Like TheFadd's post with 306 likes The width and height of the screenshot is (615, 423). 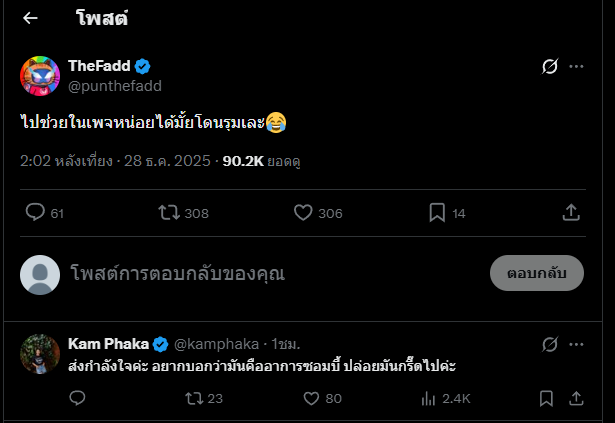click(304, 212)
